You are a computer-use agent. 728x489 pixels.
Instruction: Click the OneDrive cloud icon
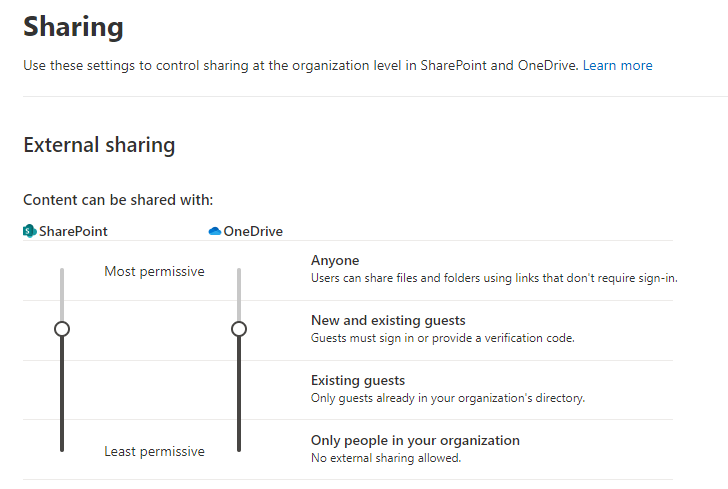(214, 231)
